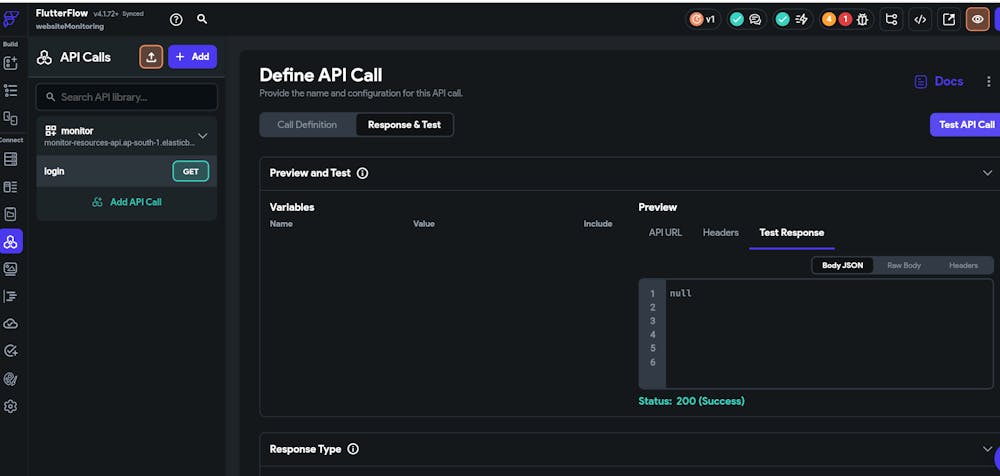Click the Search API library field
Viewport: 1000px width, 476px height.
tap(127, 97)
